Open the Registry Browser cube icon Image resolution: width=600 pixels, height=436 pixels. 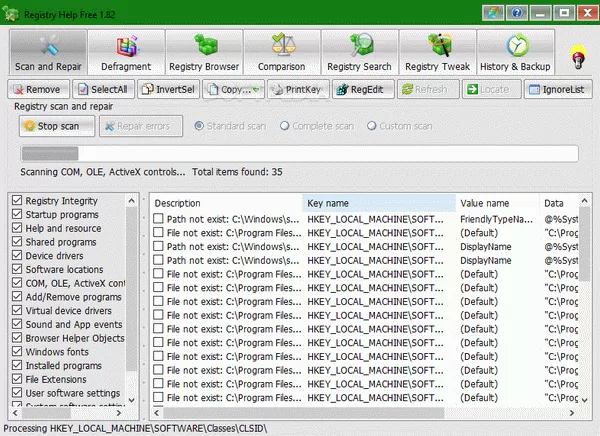(205, 45)
